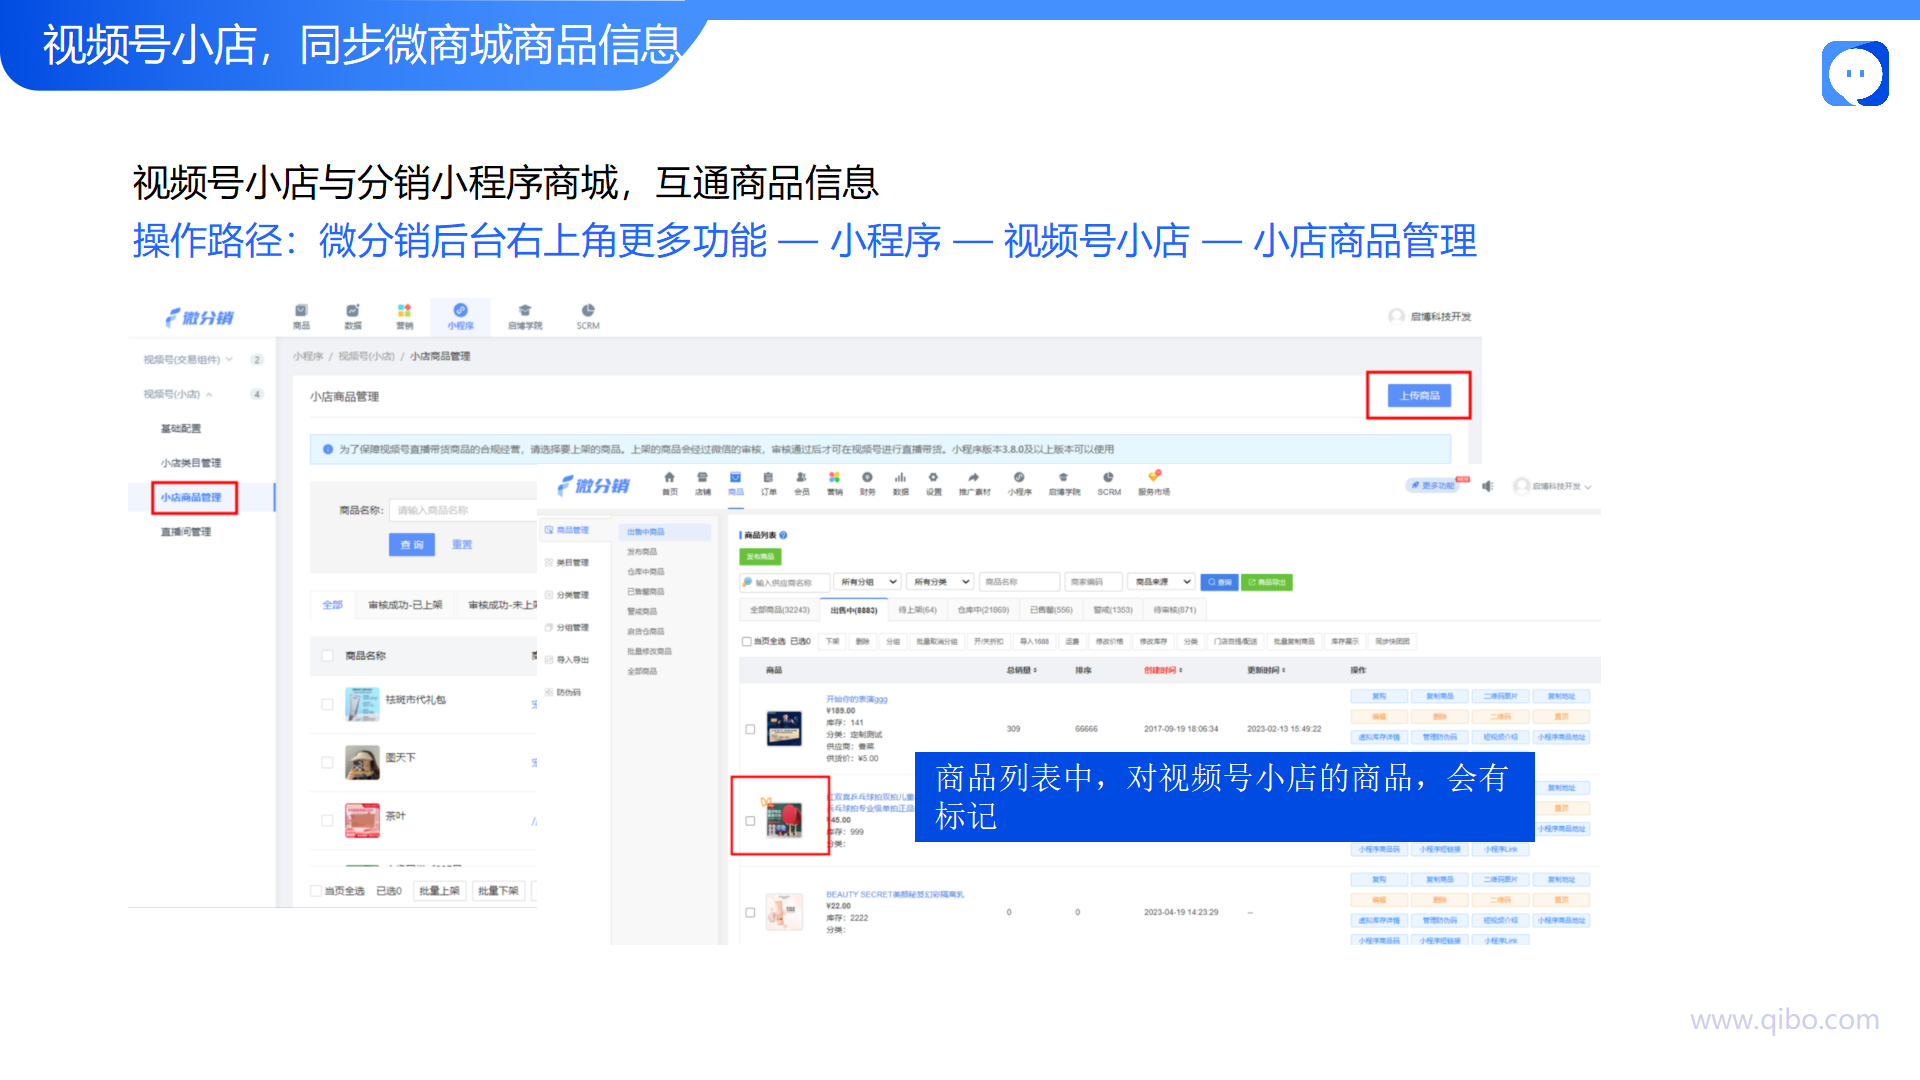Viewport: 1920px width, 1080px height.
Task: Open 直播间管理 in the left sidebar
Action: click(x=186, y=532)
